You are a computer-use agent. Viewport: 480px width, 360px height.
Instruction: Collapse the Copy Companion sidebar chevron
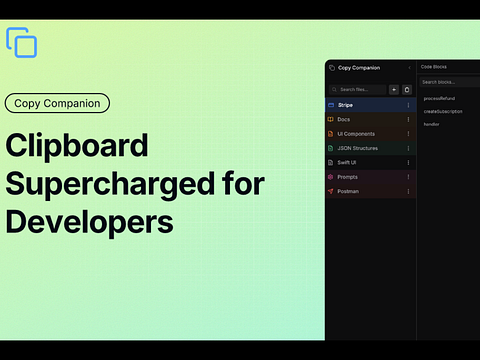click(410, 68)
